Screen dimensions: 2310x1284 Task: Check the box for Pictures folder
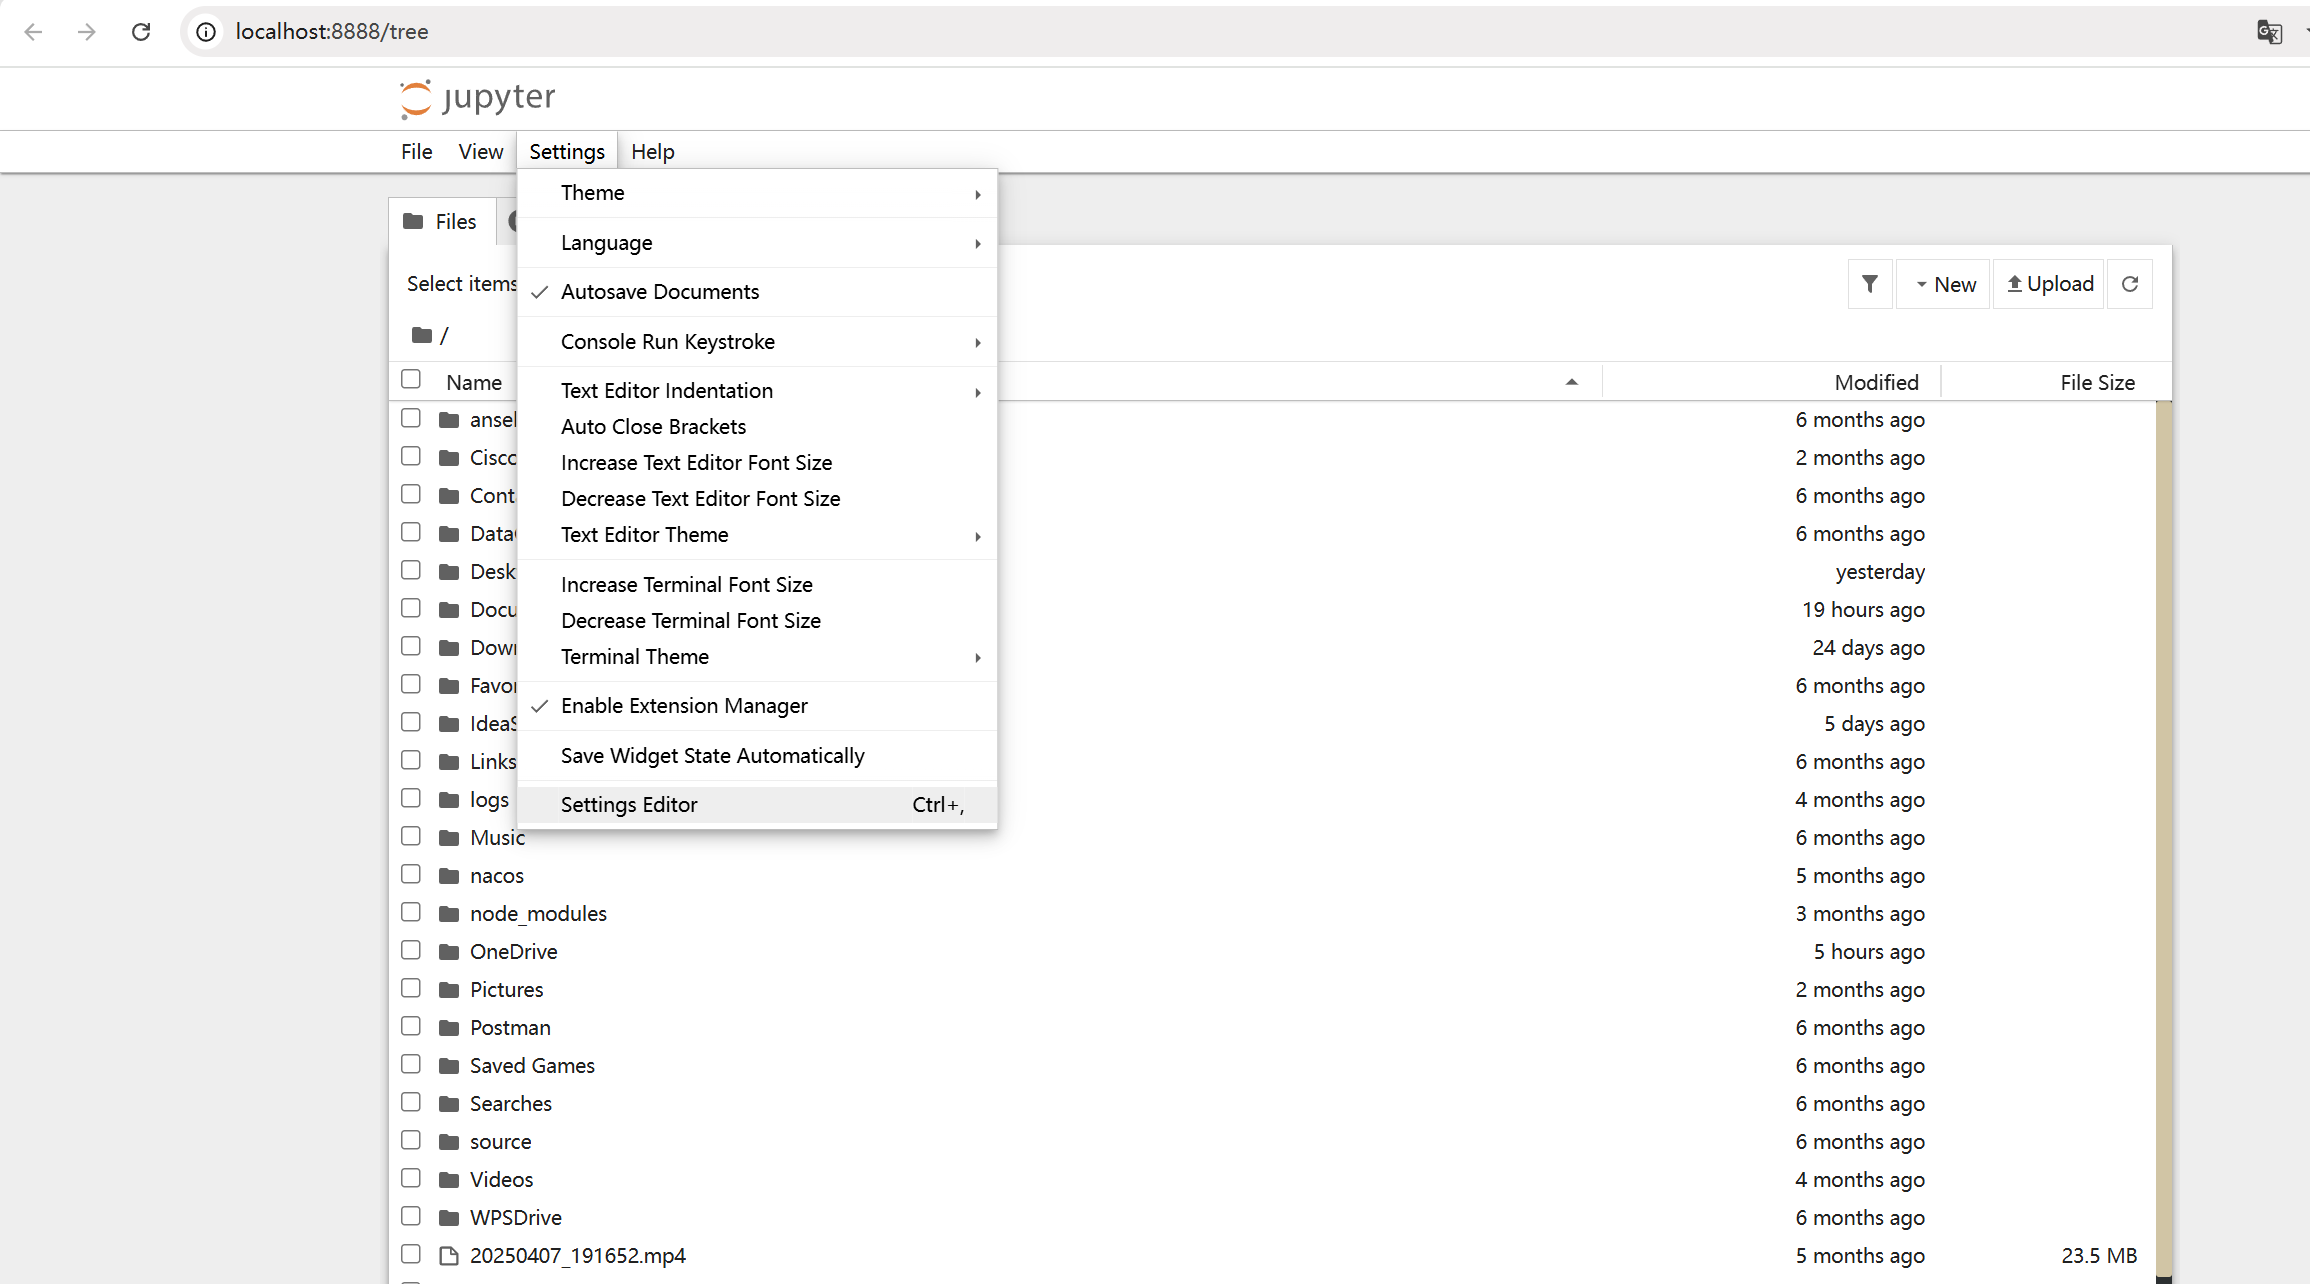point(411,988)
